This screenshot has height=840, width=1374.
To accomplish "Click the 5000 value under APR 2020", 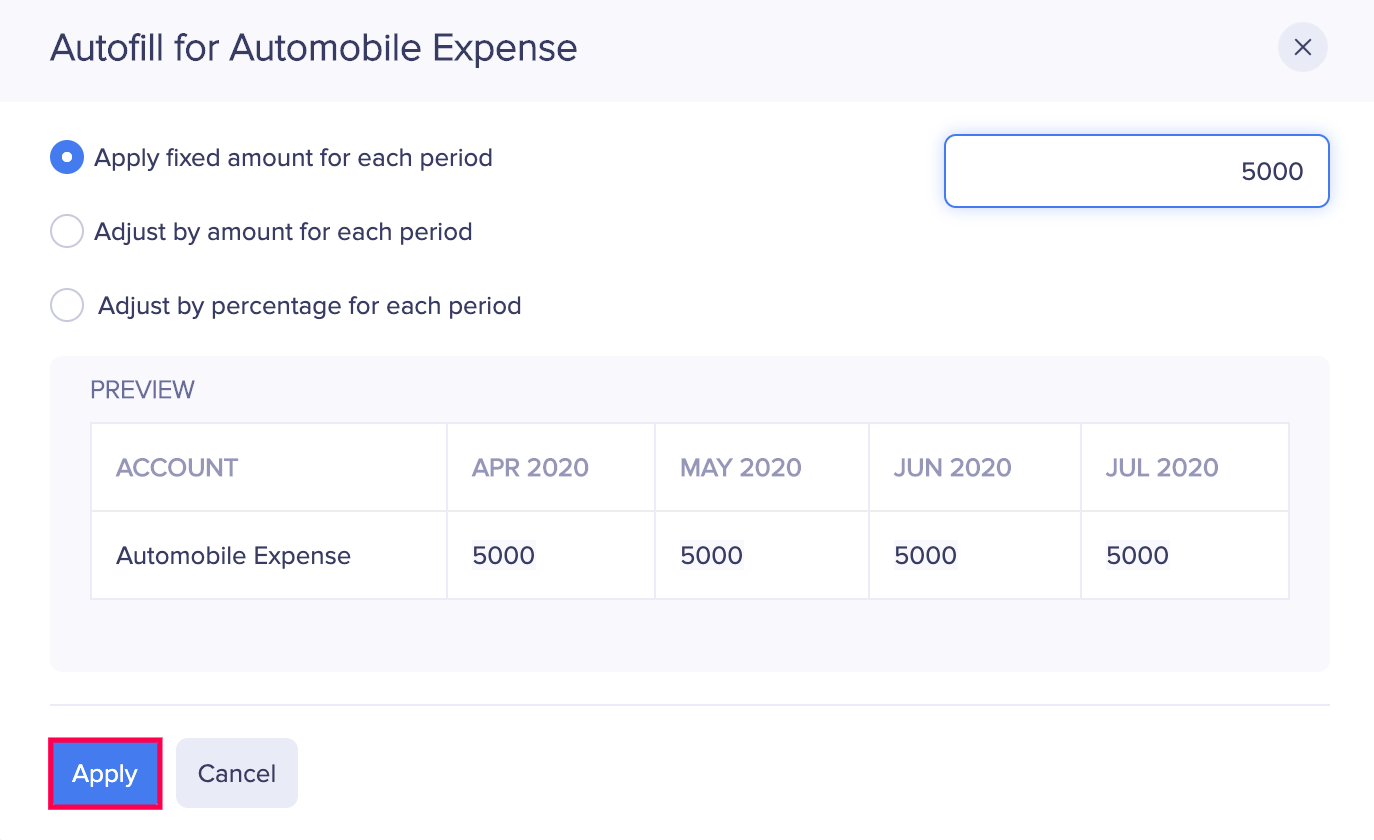I will tap(503, 555).
